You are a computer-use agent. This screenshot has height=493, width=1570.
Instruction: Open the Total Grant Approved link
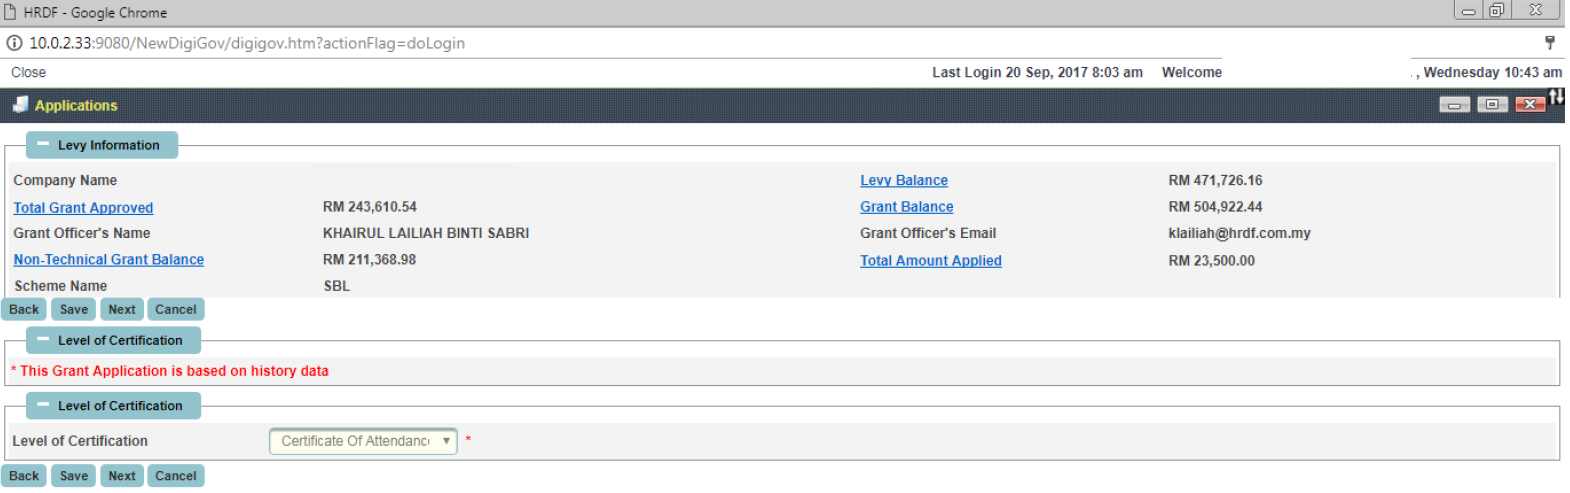click(83, 208)
